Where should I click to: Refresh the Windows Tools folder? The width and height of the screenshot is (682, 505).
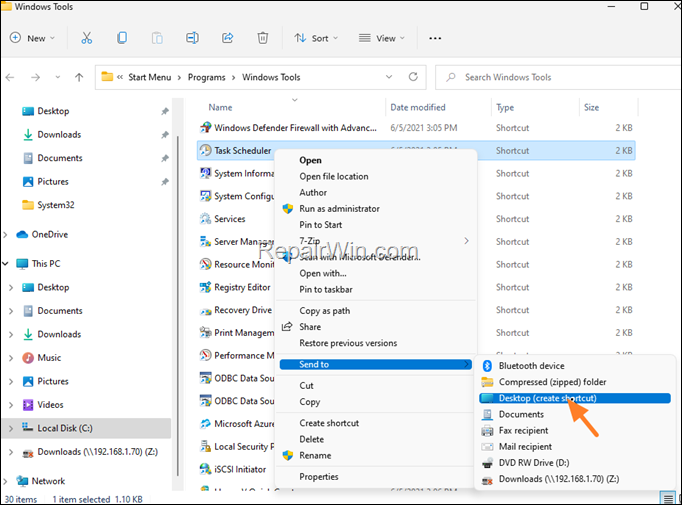point(413,77)
